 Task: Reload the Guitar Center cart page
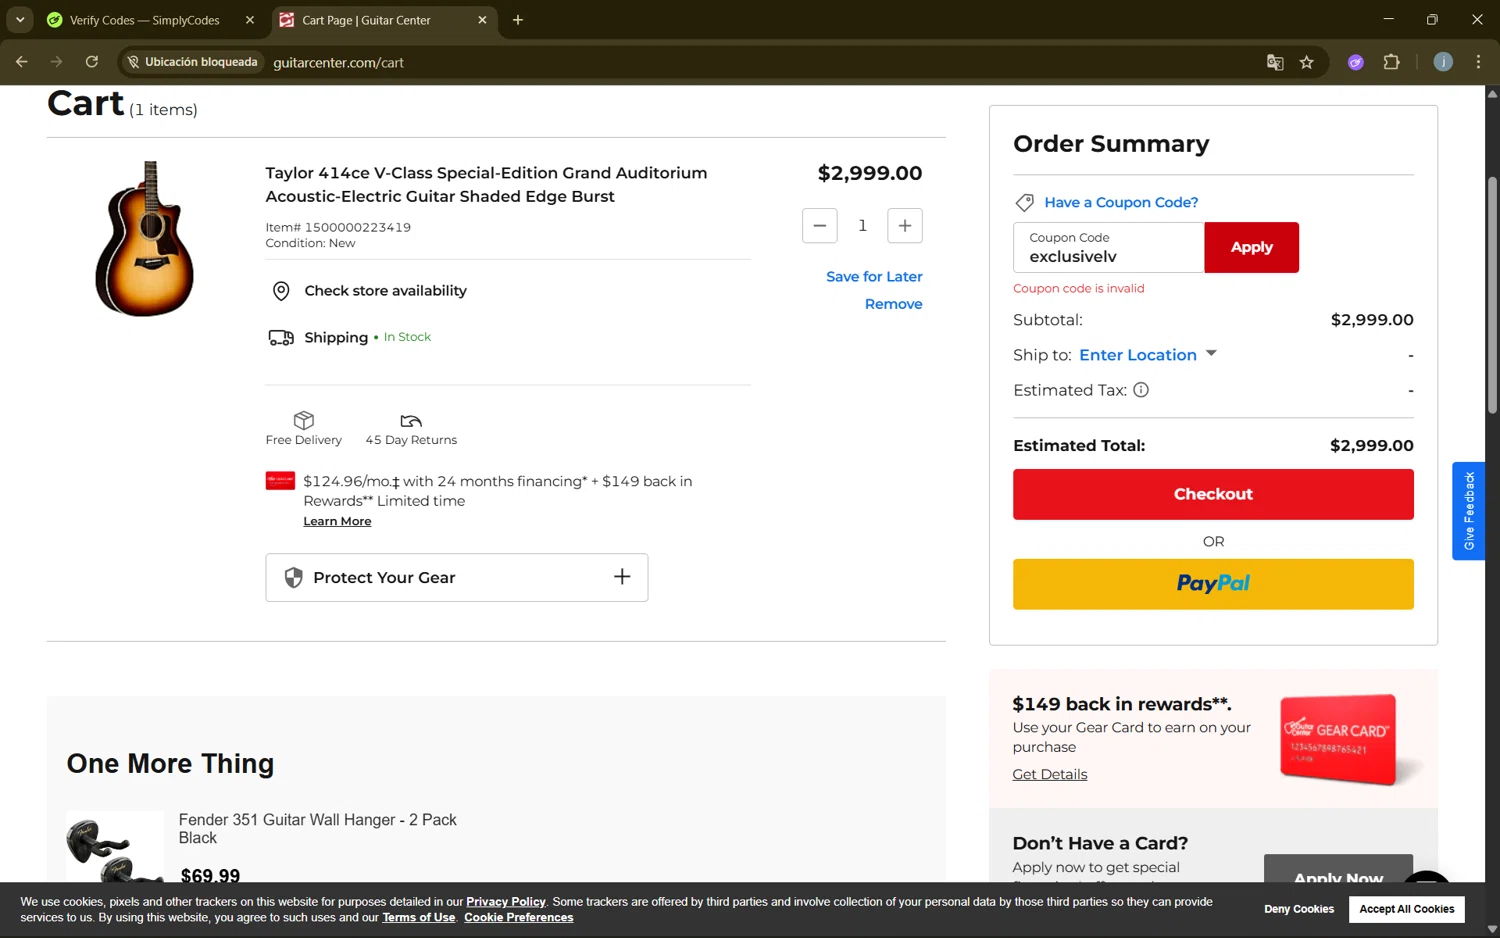pyautogui.click(x=91, y=62)
